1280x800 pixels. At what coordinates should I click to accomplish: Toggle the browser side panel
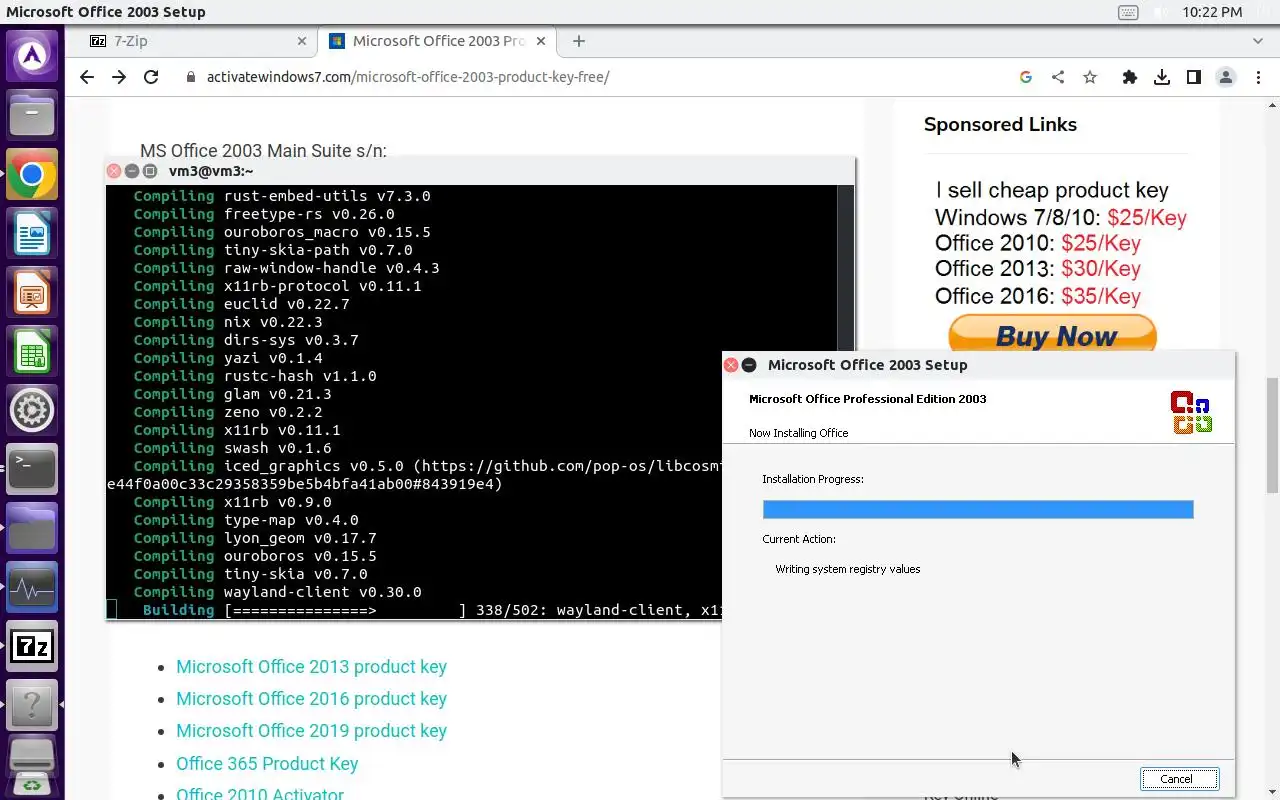1194,77
